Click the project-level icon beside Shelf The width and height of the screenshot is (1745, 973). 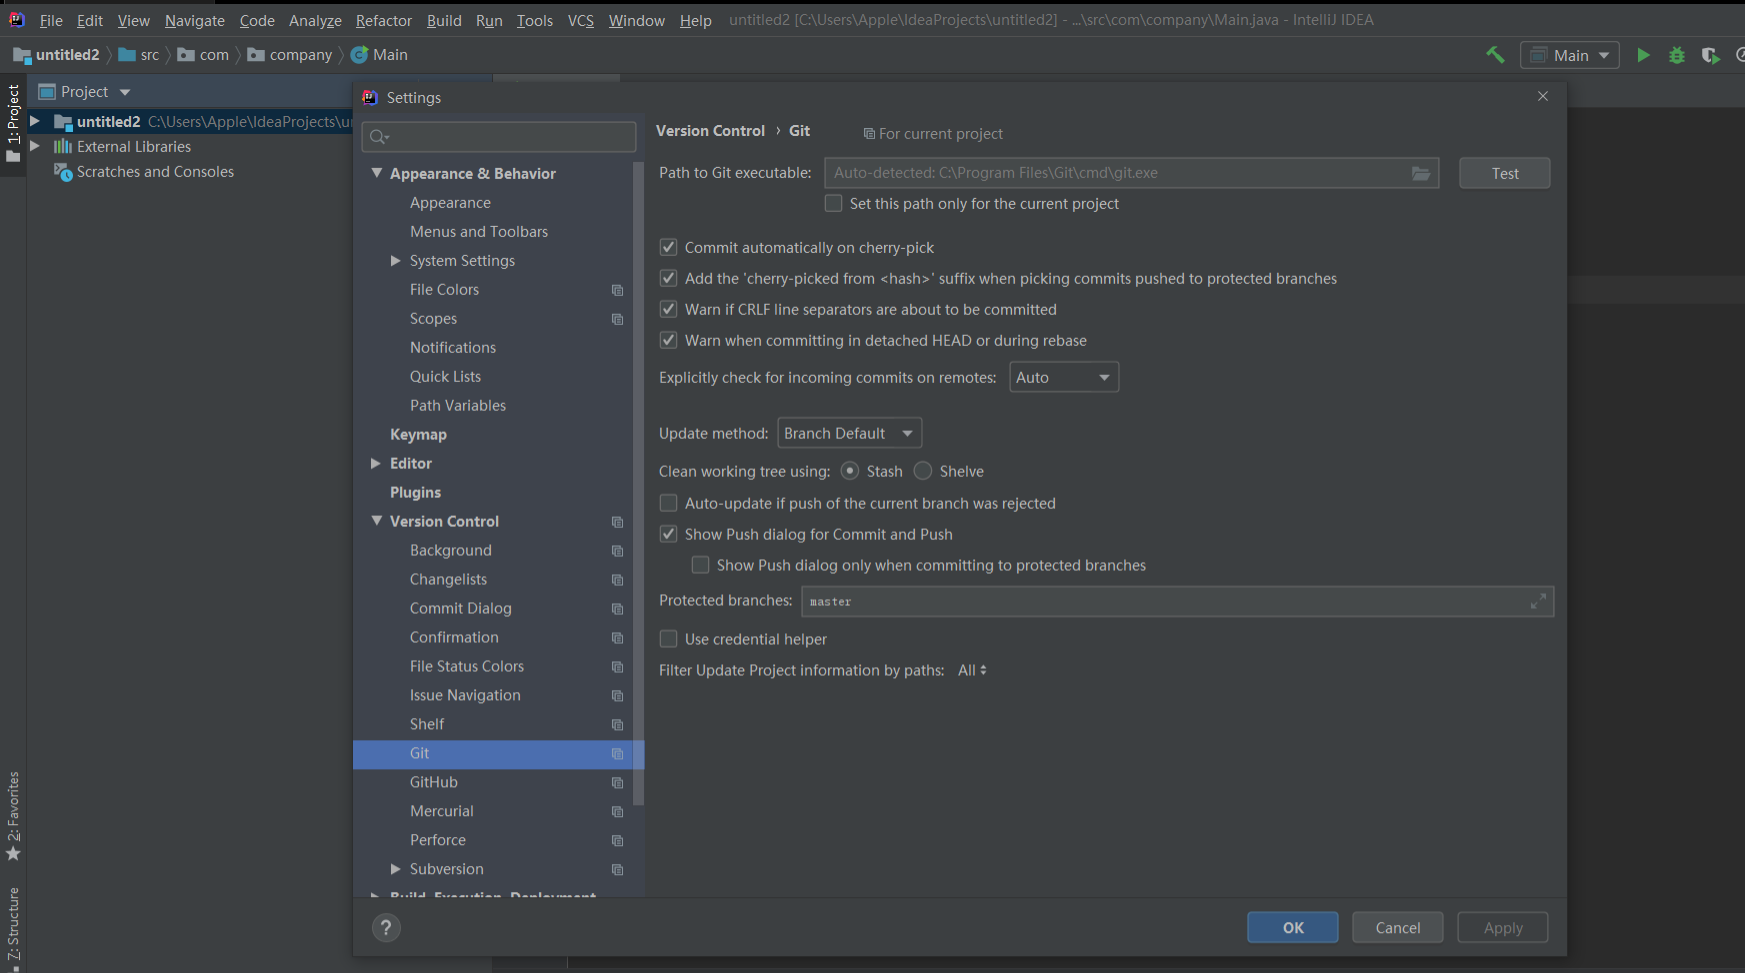click(617, 725)
